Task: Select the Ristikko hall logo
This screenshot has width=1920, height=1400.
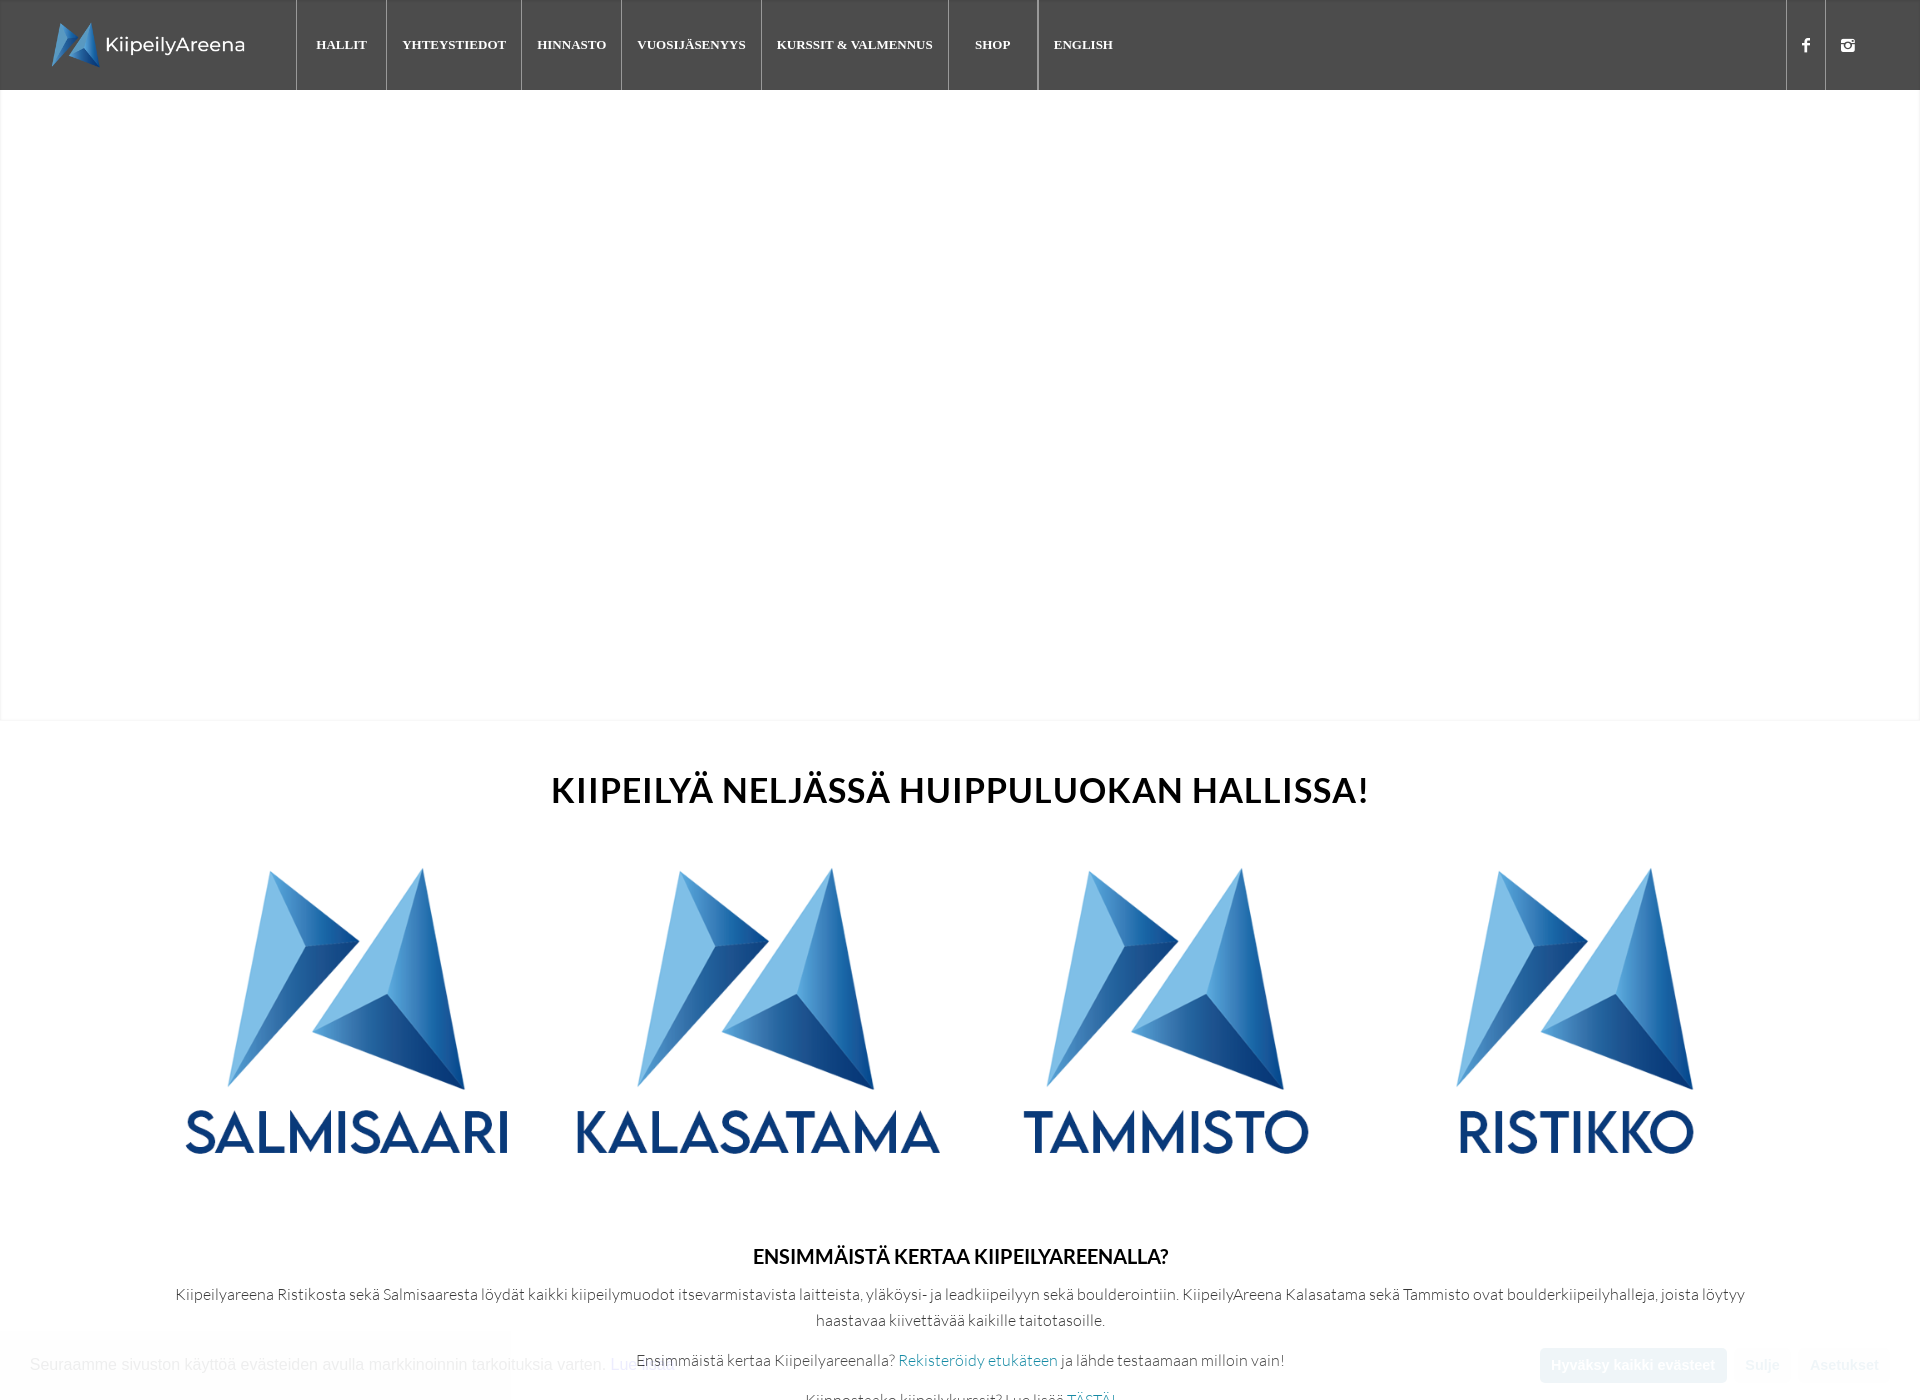Action: pyautogui.click(x=1575, y=1012)
